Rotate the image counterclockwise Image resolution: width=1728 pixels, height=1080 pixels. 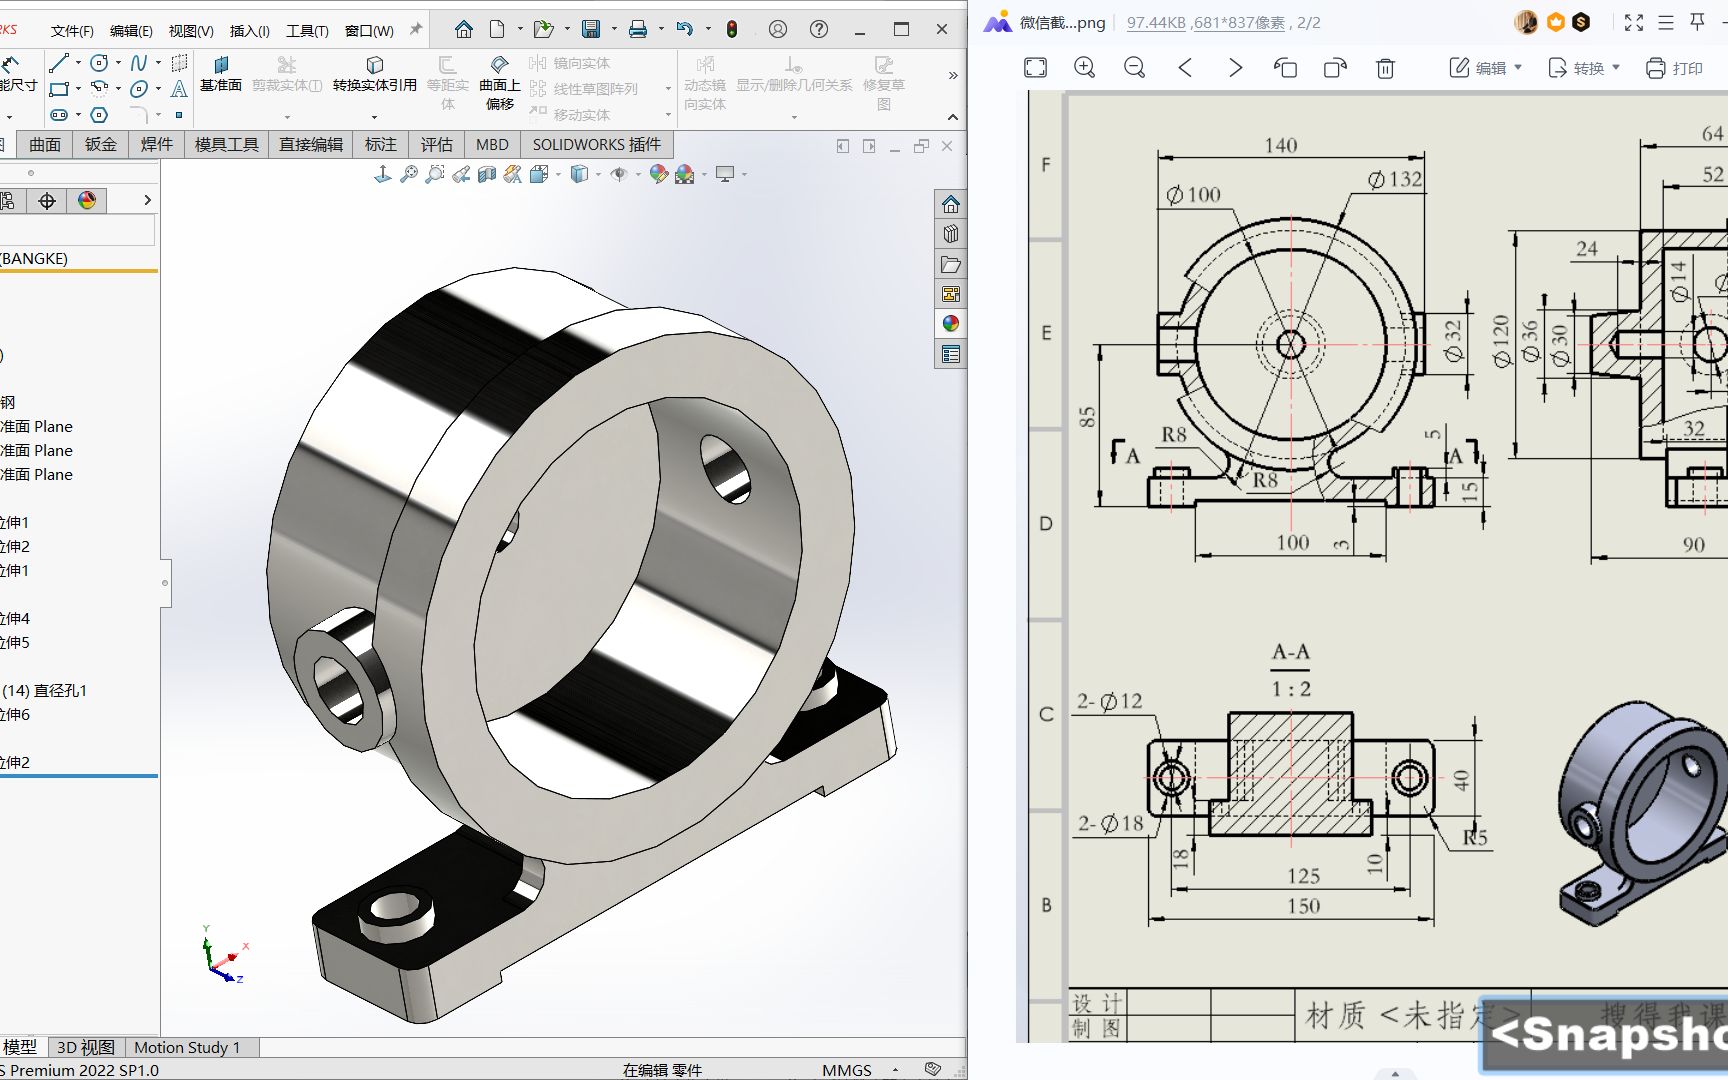1285,68
